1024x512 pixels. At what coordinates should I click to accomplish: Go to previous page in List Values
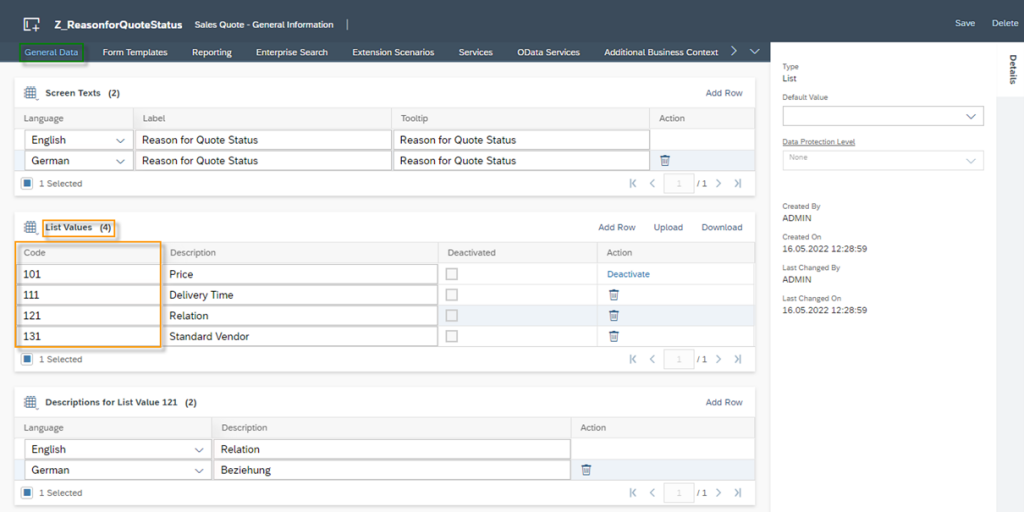(652, 359)
